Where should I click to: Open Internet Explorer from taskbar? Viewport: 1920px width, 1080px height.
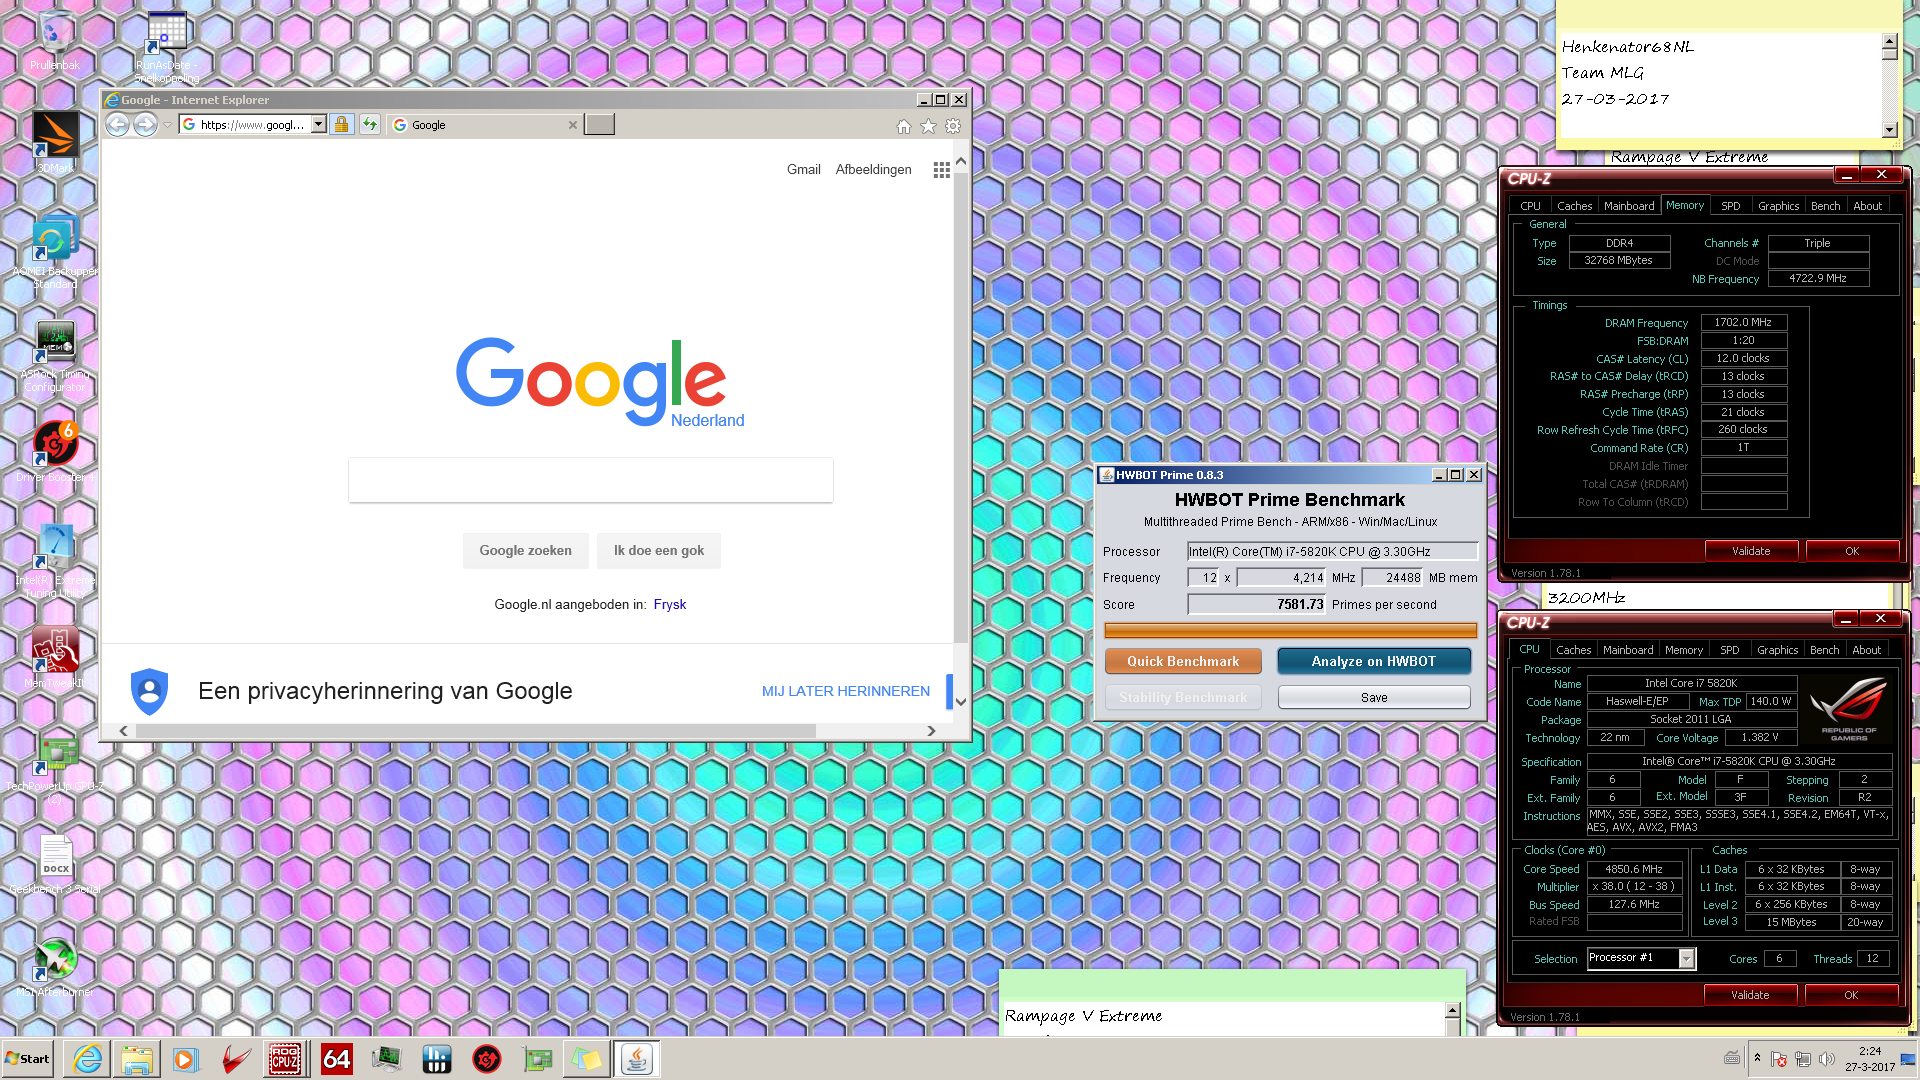click(x=87, y=1059)
